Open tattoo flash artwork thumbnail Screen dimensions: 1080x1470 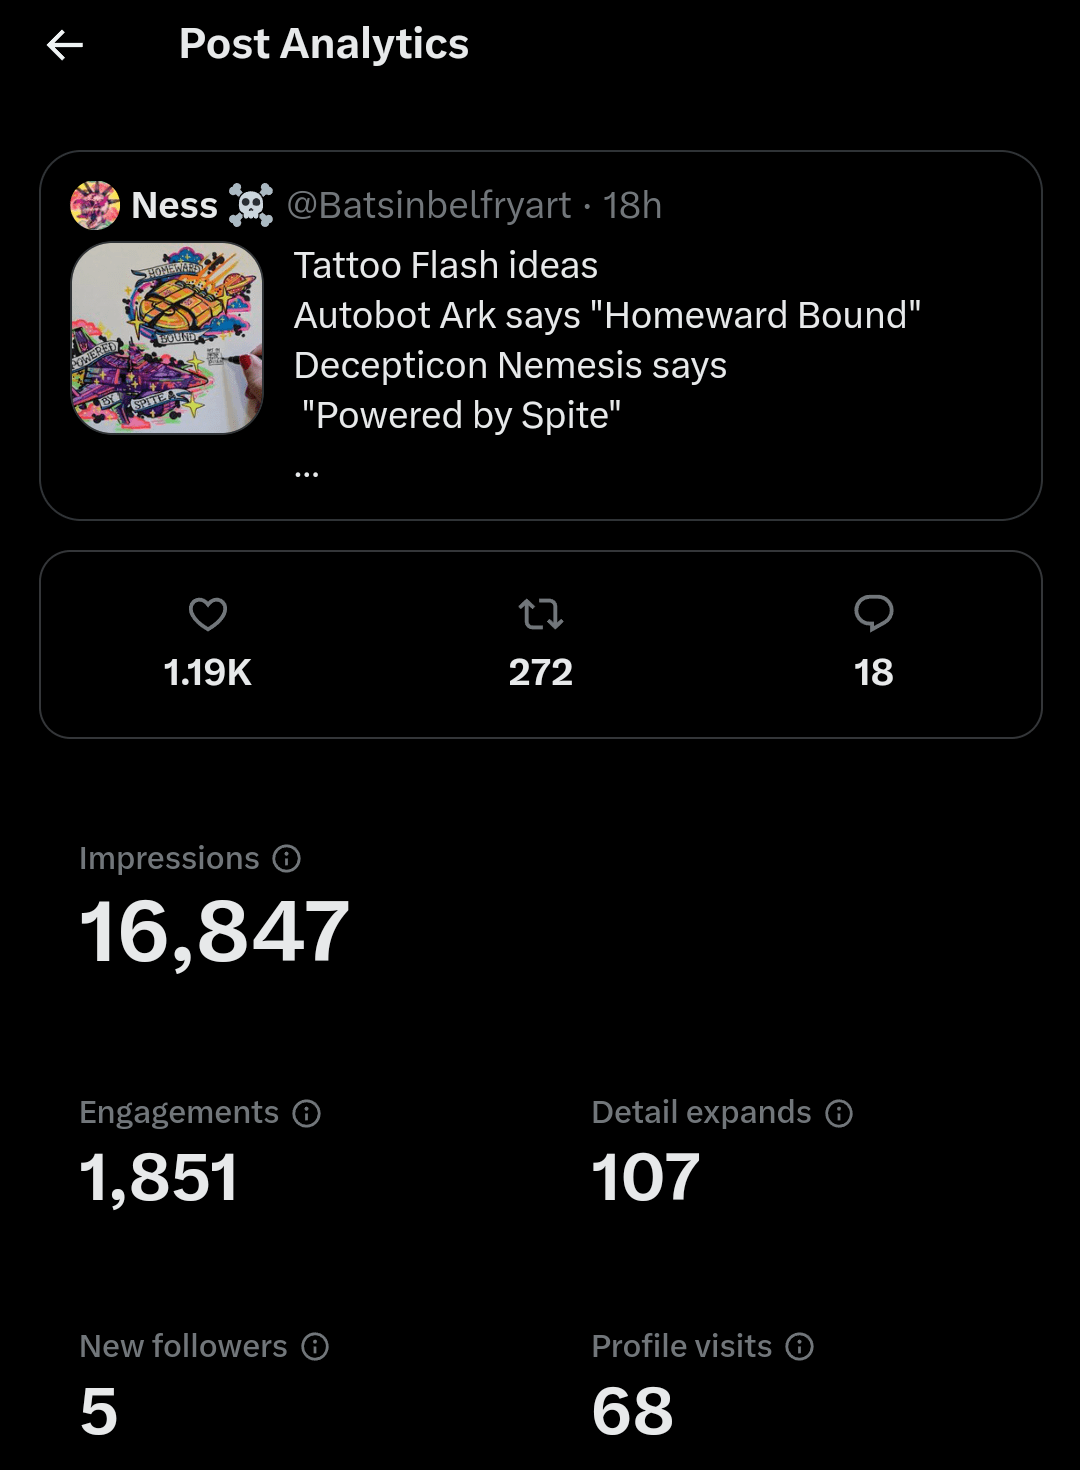click(x=167, y=338)
